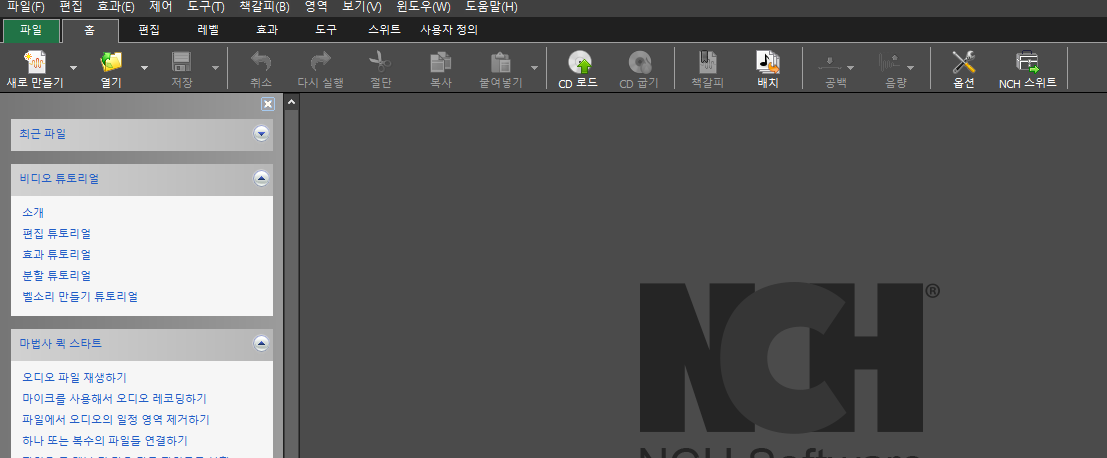Image resolution: width=1107 pixels, height=458 pixels.
Task: Click 파일에서 오디오의 일정 영역 제거하기 link
Action: [116, 419]
